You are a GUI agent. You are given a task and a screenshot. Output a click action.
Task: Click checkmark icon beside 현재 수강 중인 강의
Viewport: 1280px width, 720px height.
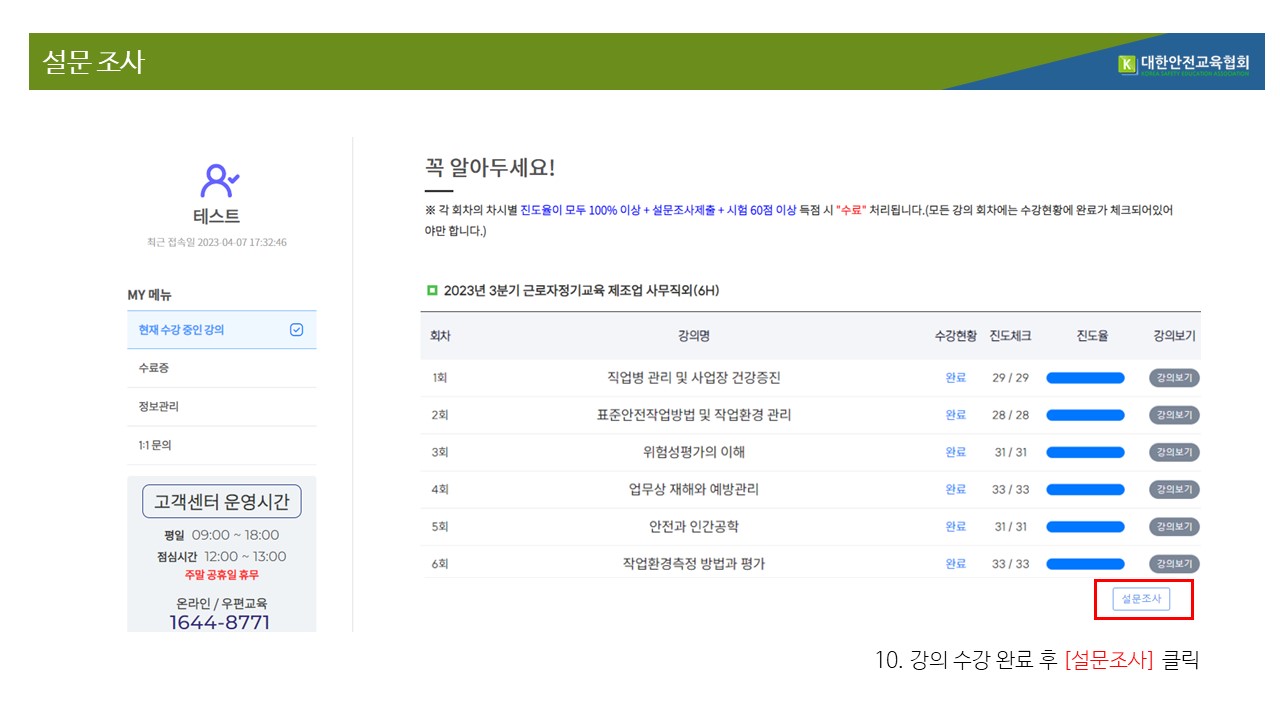pos(296,330)
